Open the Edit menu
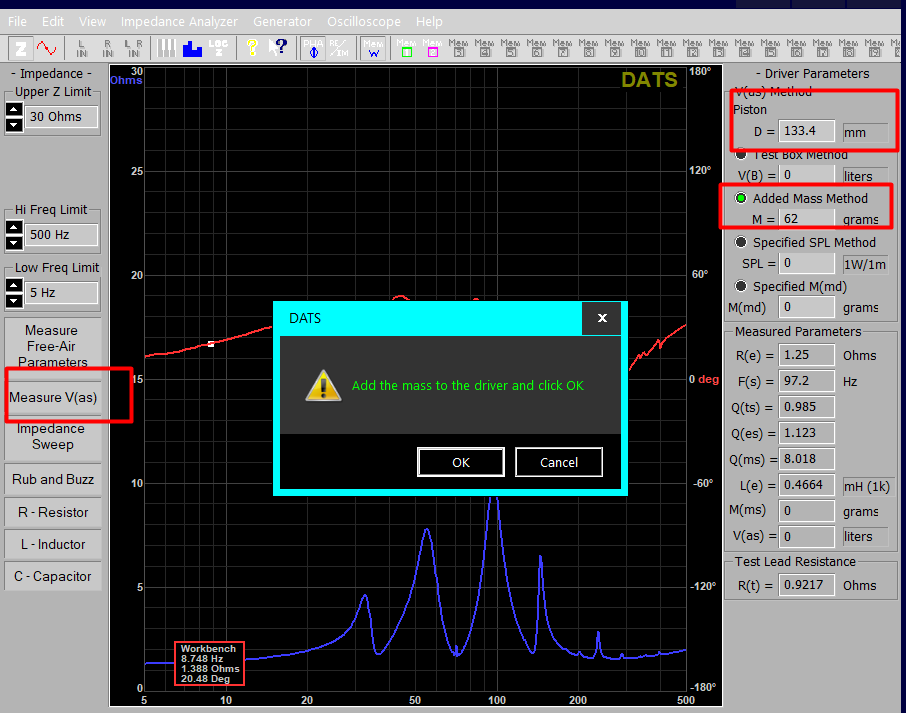Screen dimensions: 906x713 pyautogui.click(x=53, y=21)
